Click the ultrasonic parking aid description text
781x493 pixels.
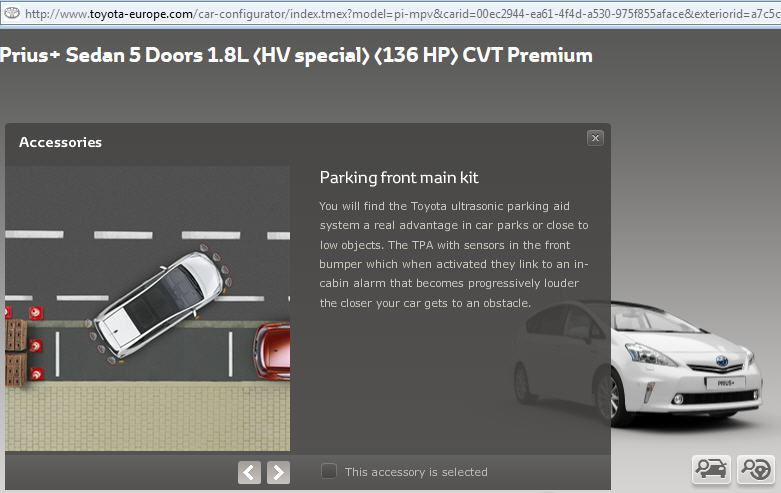[454, 254]
